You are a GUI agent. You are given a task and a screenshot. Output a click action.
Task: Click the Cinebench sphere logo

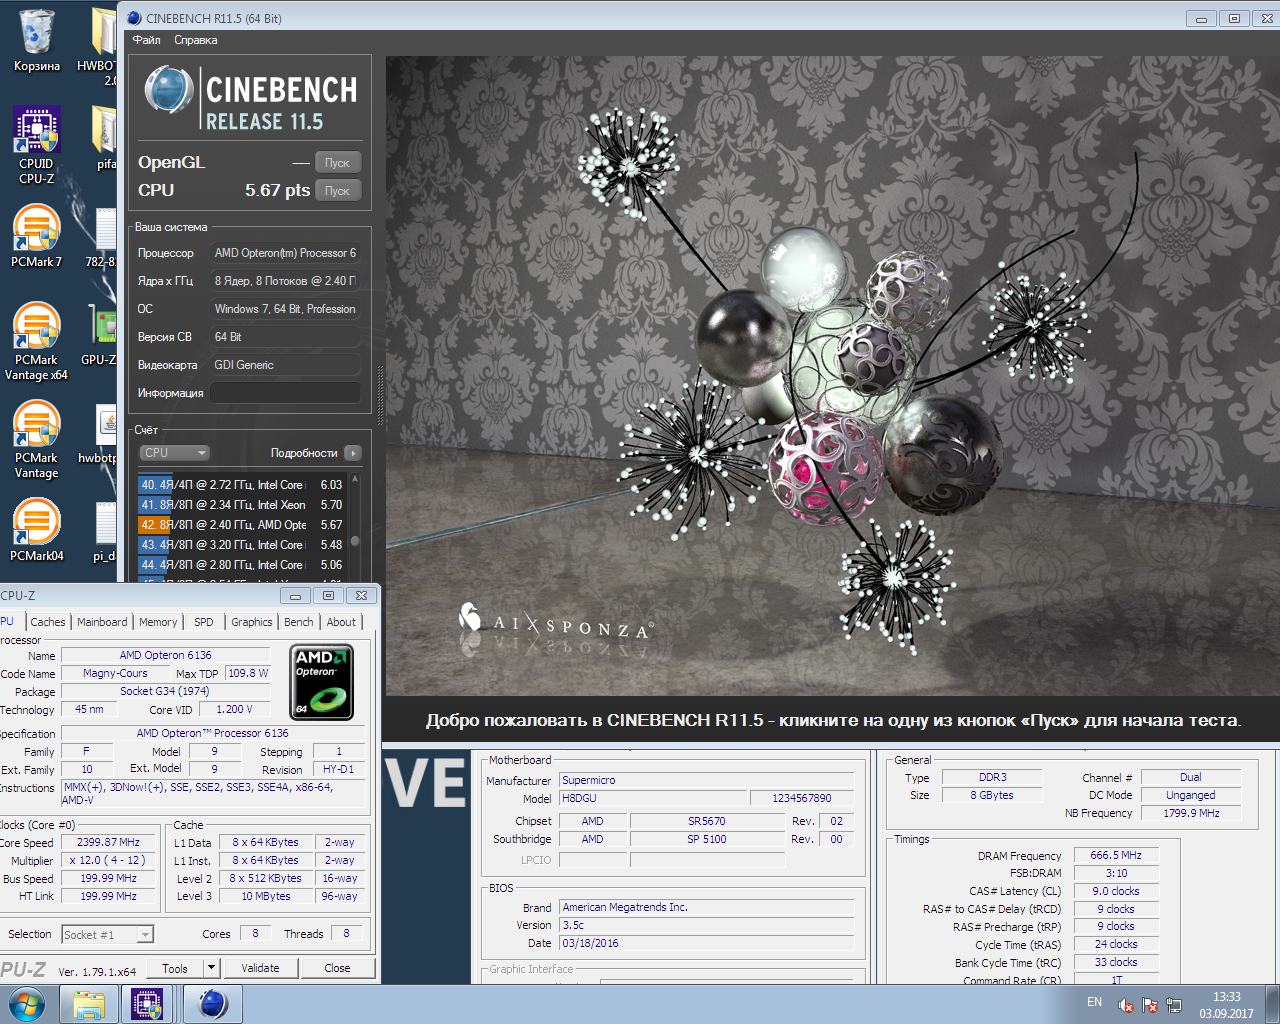point(169,91)
